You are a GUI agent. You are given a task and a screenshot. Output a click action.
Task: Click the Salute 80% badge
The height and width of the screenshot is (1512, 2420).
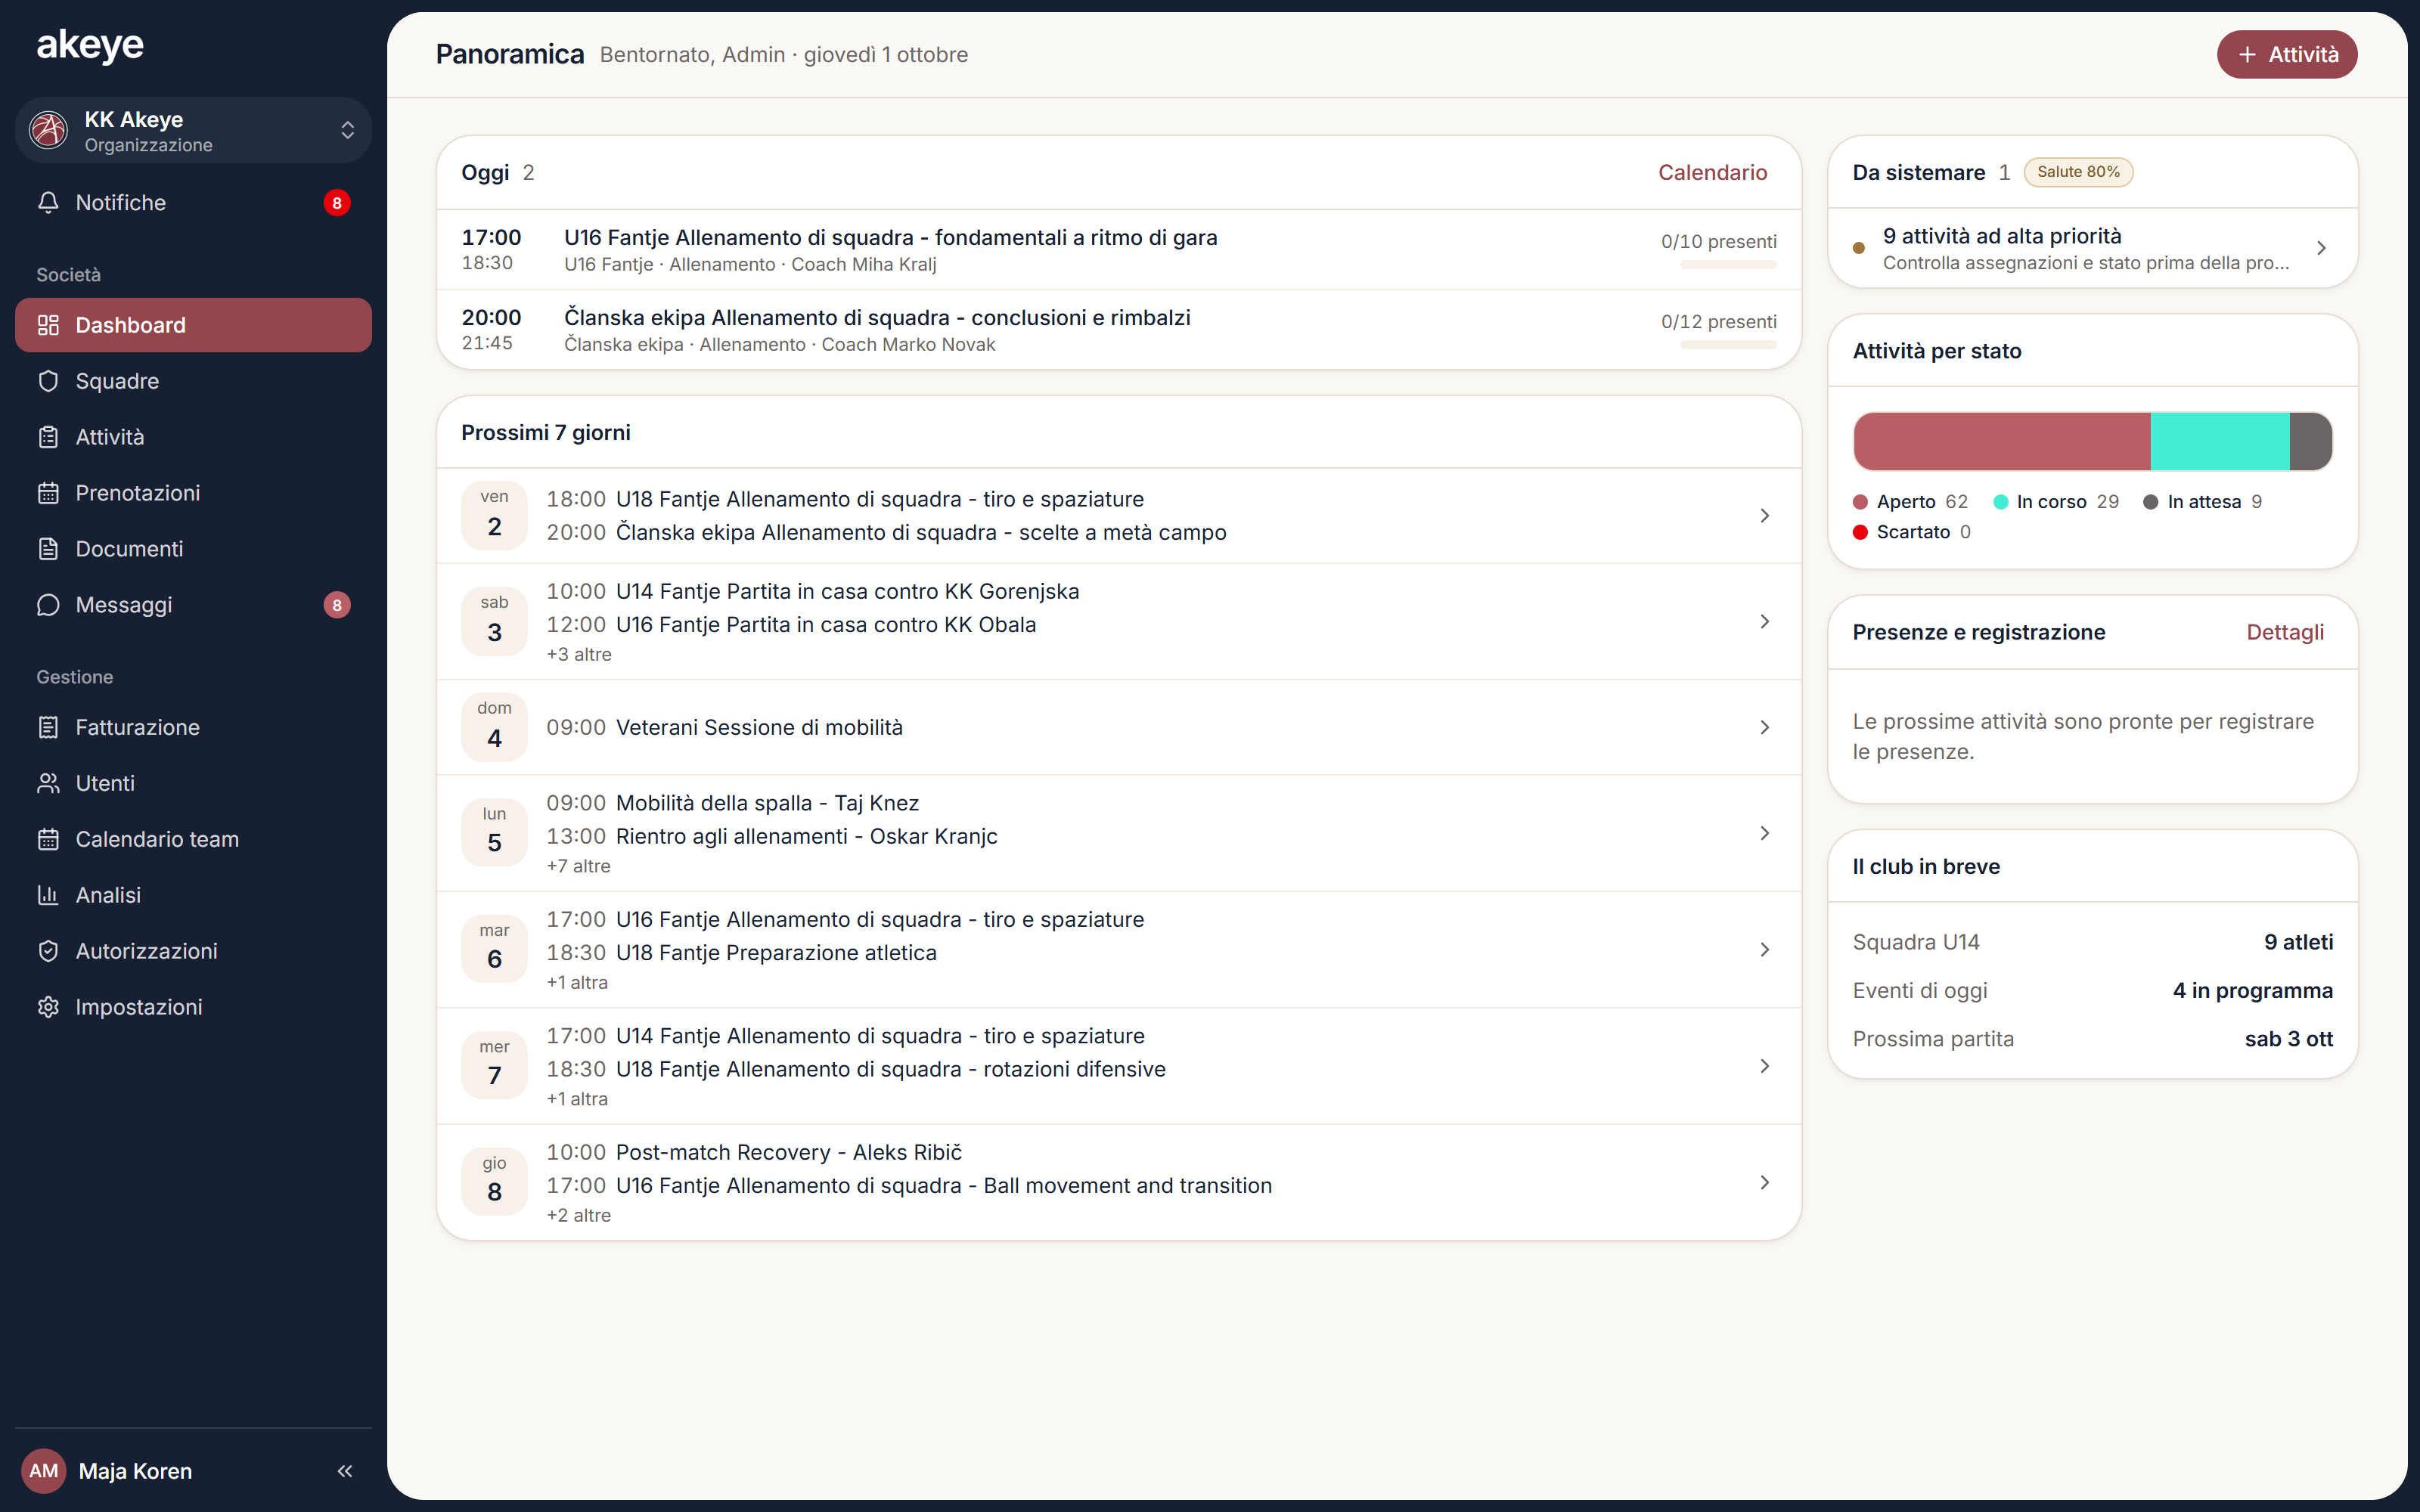click(2078, 172)
